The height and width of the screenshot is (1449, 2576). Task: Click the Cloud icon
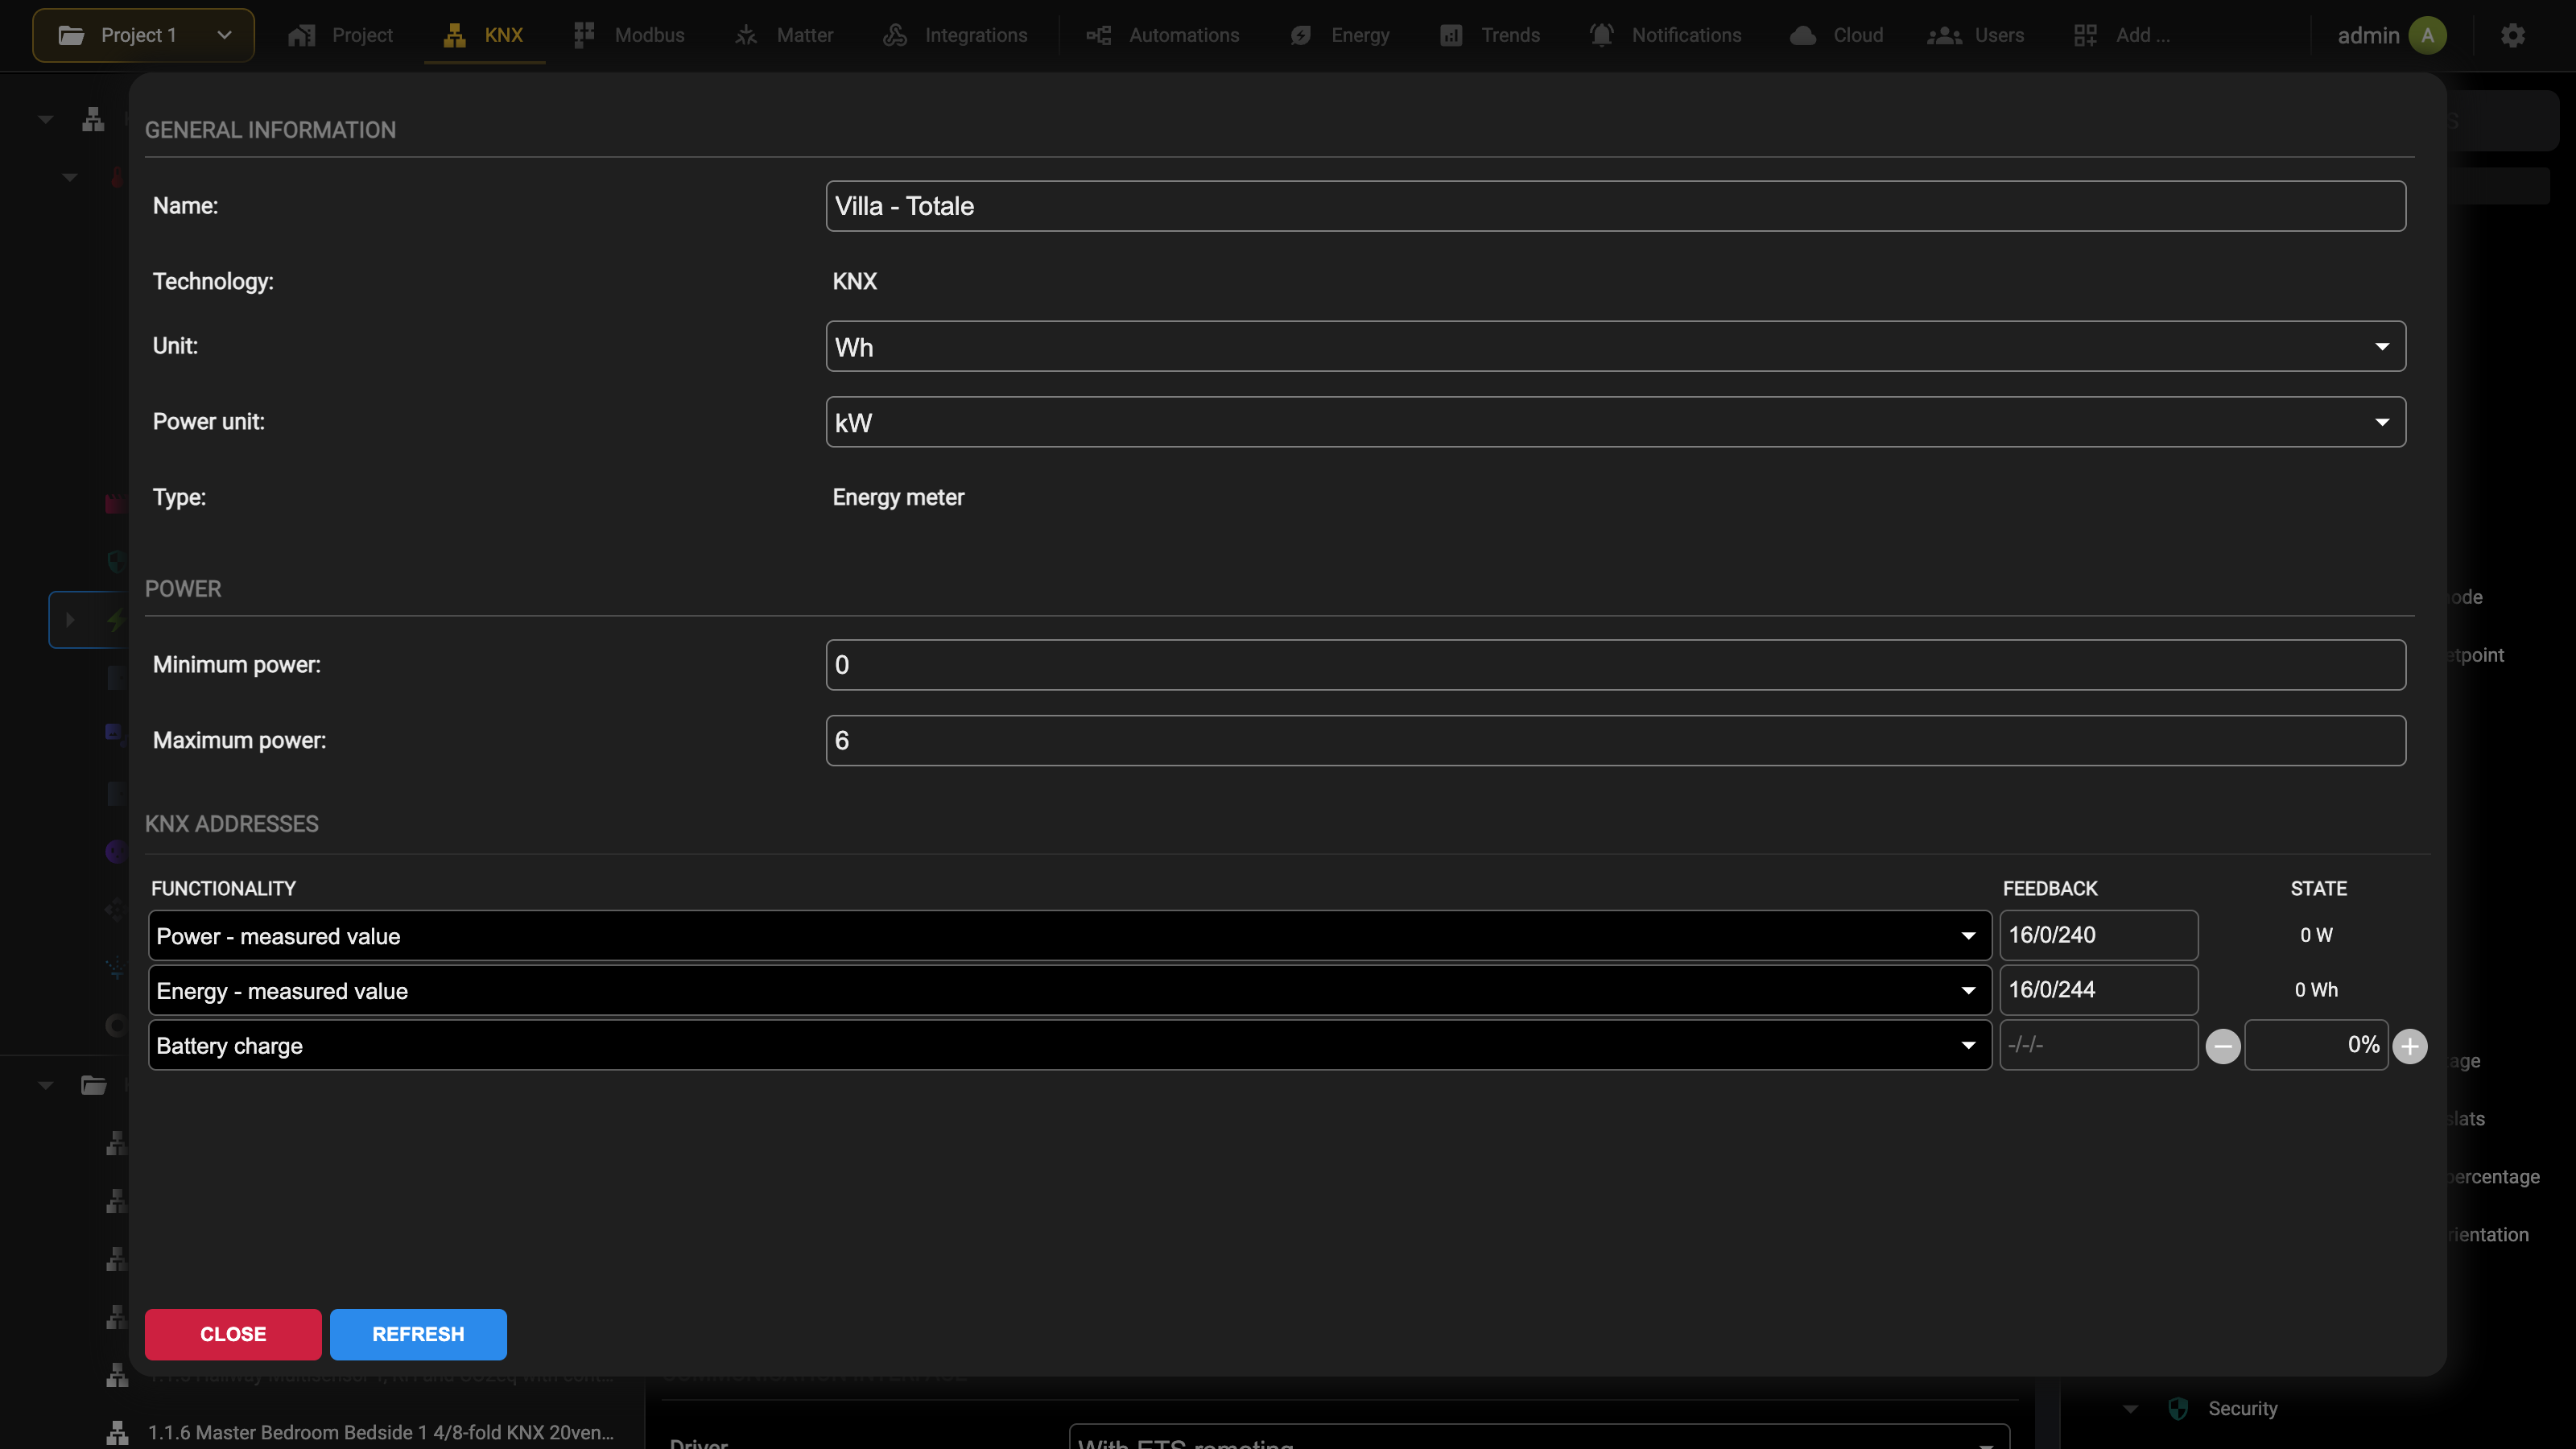(1802, 35)
